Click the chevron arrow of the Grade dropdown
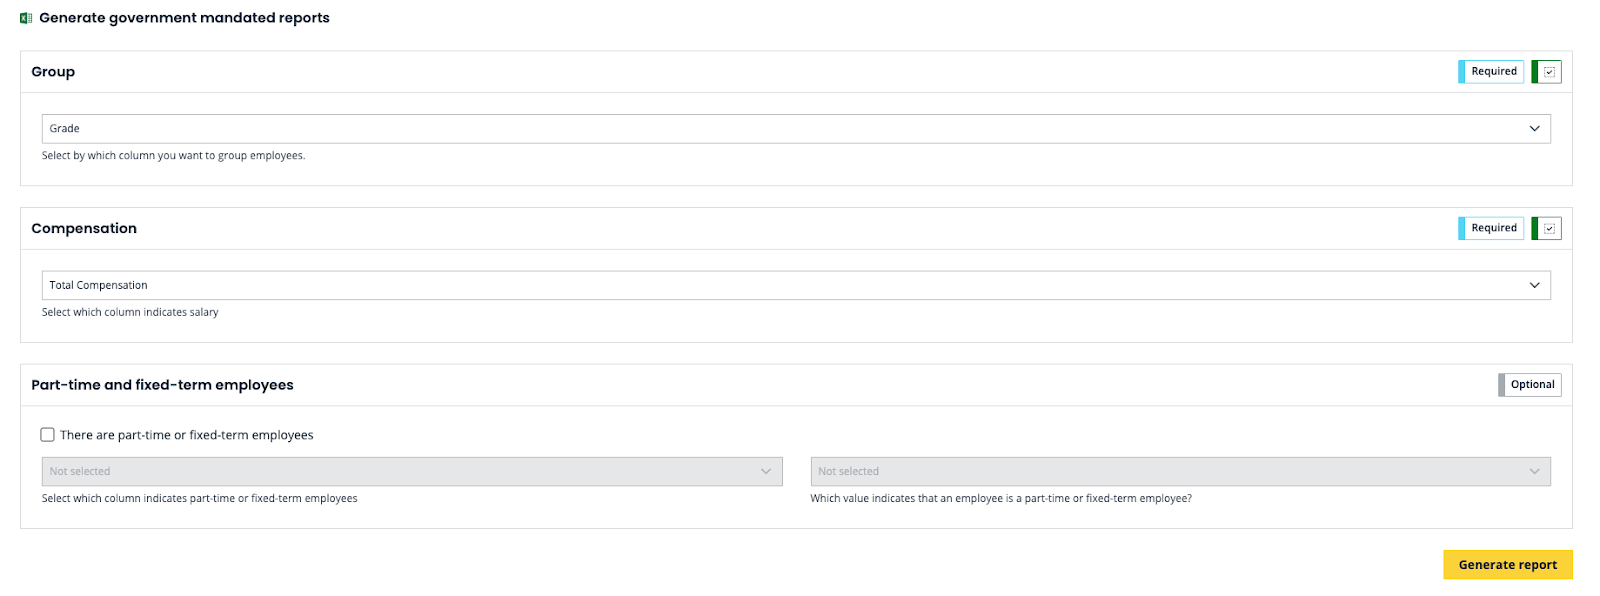The height and width of the screenshot is (596, 1600). point(1534,129)
